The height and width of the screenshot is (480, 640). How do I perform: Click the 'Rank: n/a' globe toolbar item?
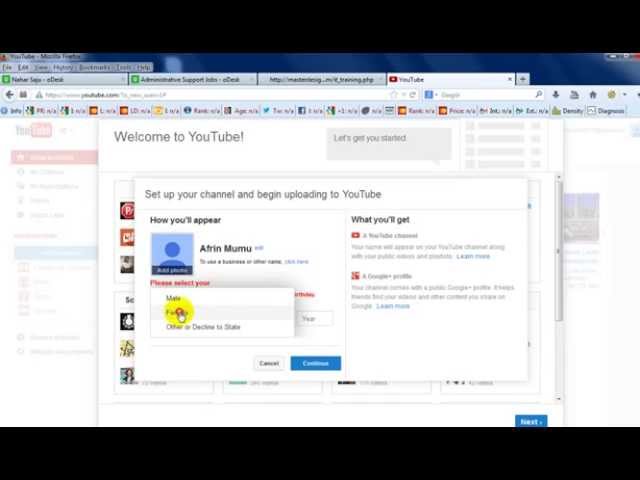(x=202, y=111)
